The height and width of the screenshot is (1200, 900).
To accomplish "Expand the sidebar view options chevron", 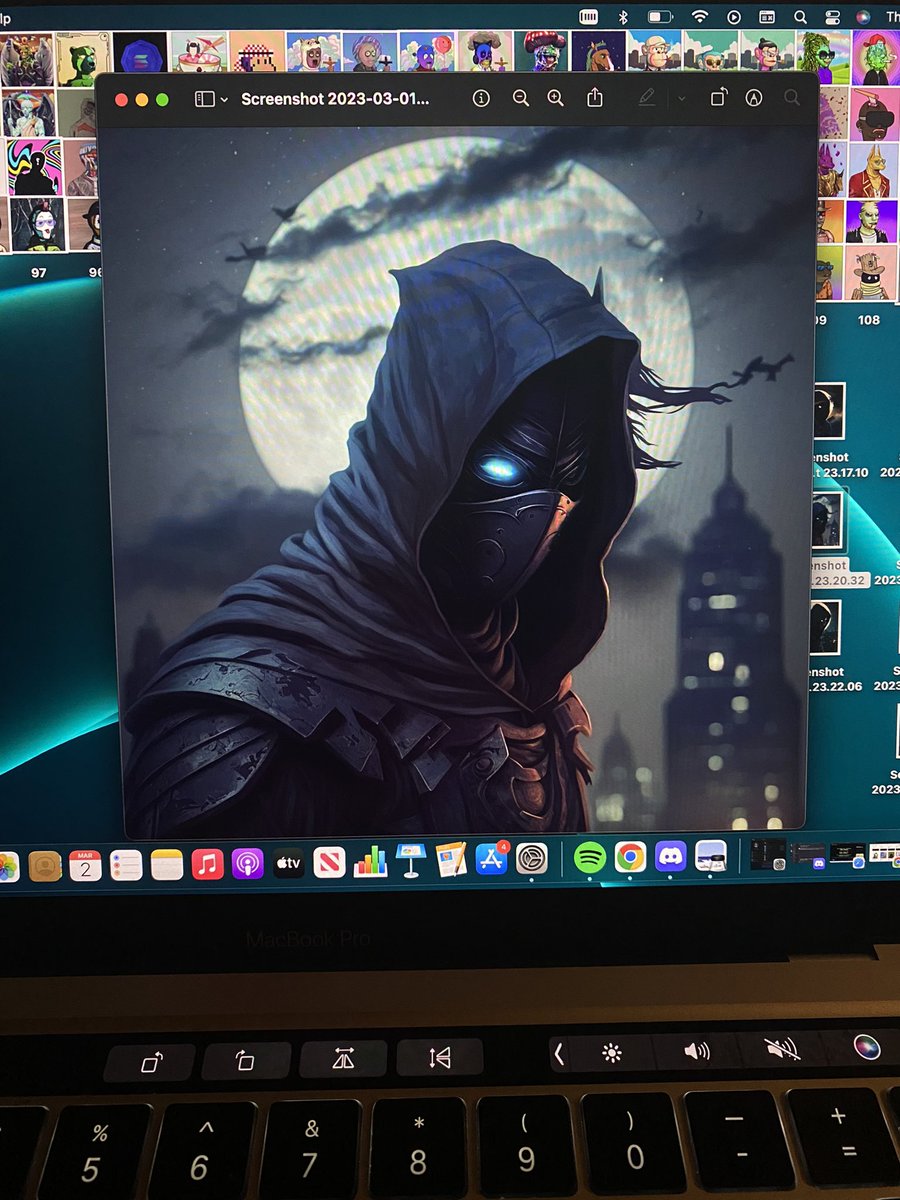I will point(224,100).
